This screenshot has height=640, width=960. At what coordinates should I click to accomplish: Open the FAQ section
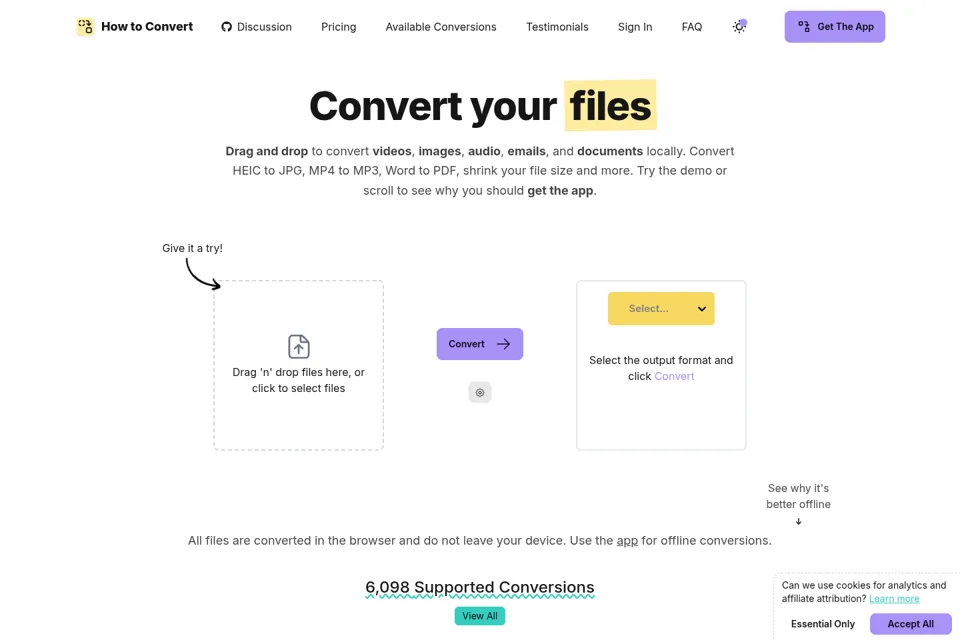(692, 27)
